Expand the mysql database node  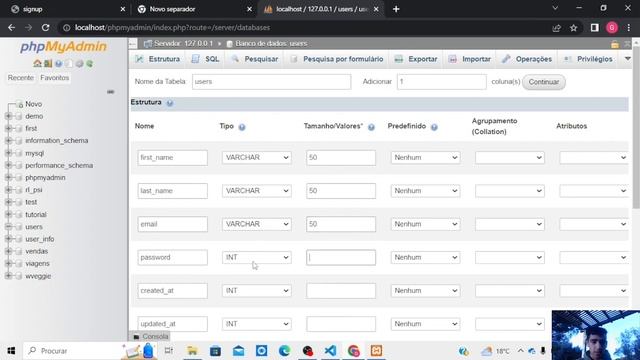click(x=8, y=153)
